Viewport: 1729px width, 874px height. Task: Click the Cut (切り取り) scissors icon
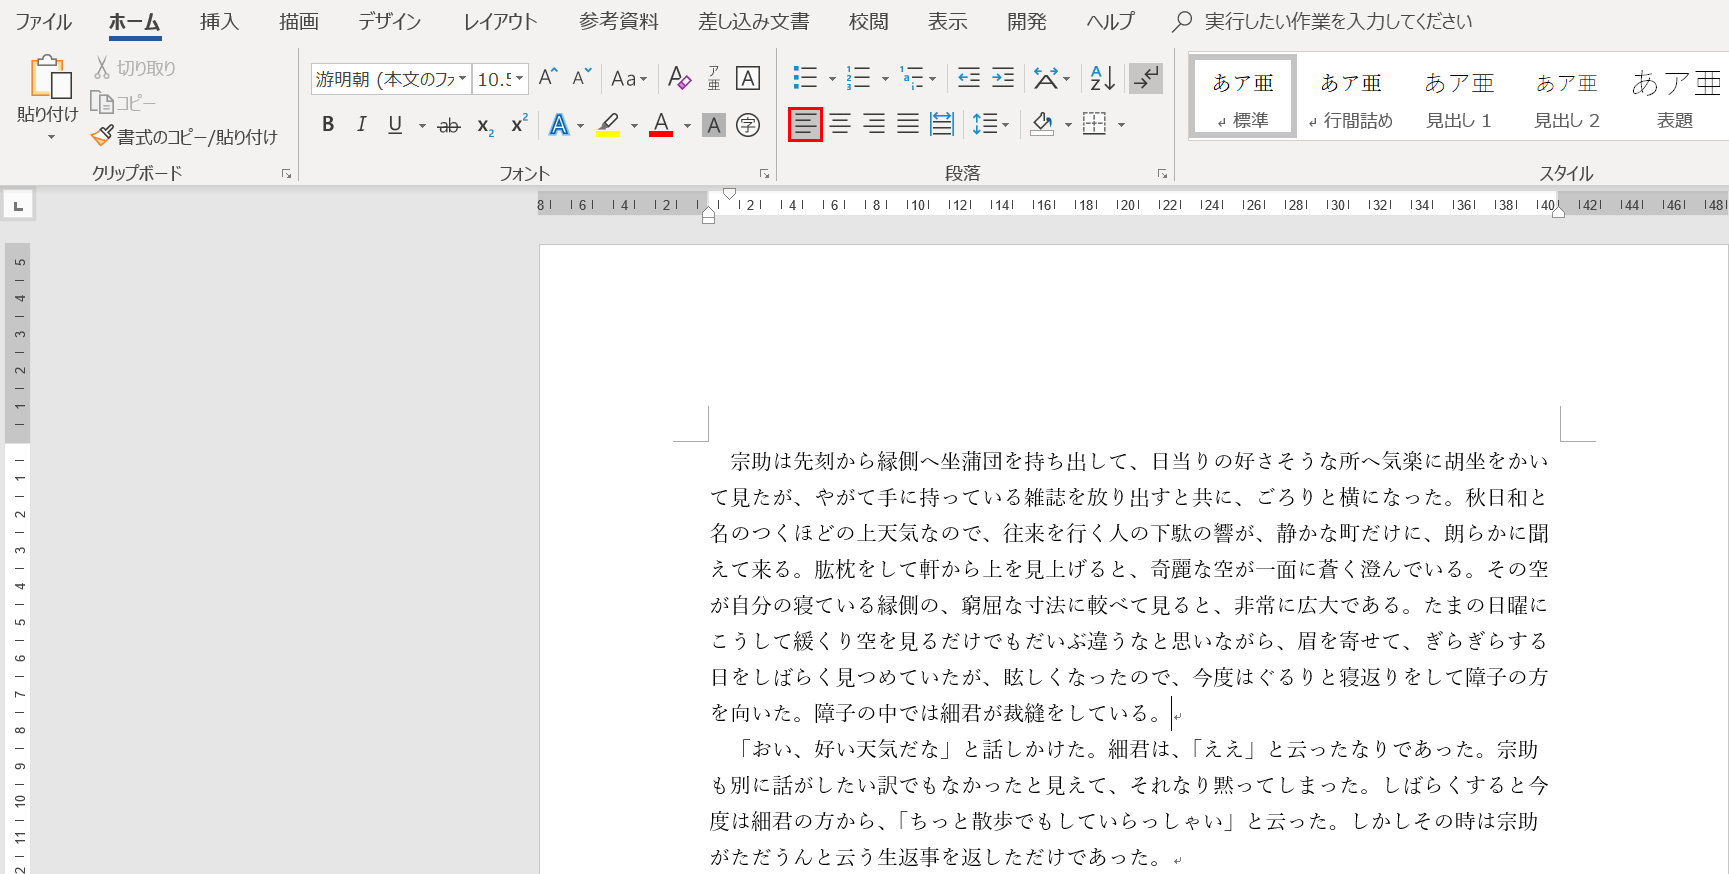(102, 68)
